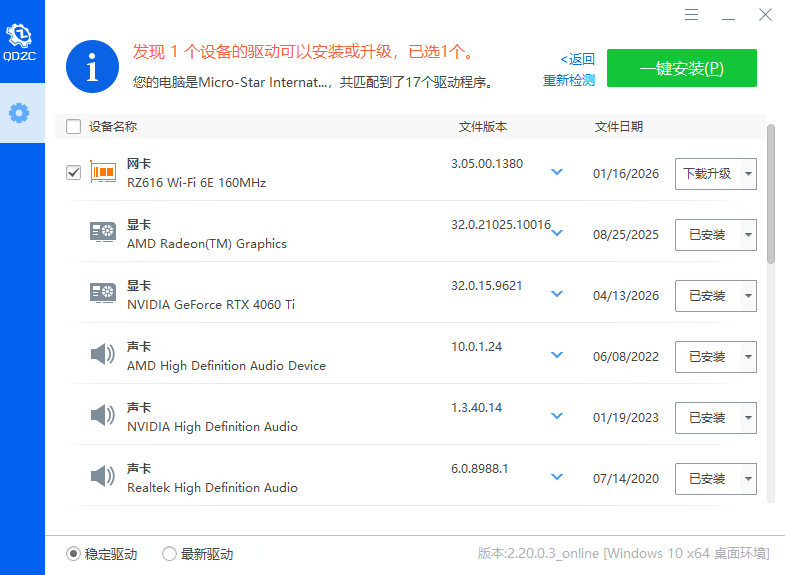Click 已安装 button for NVIDIA High Definition Audio
Image resolution: width=785 pixels, height=575 pixels.
point(708,418)
